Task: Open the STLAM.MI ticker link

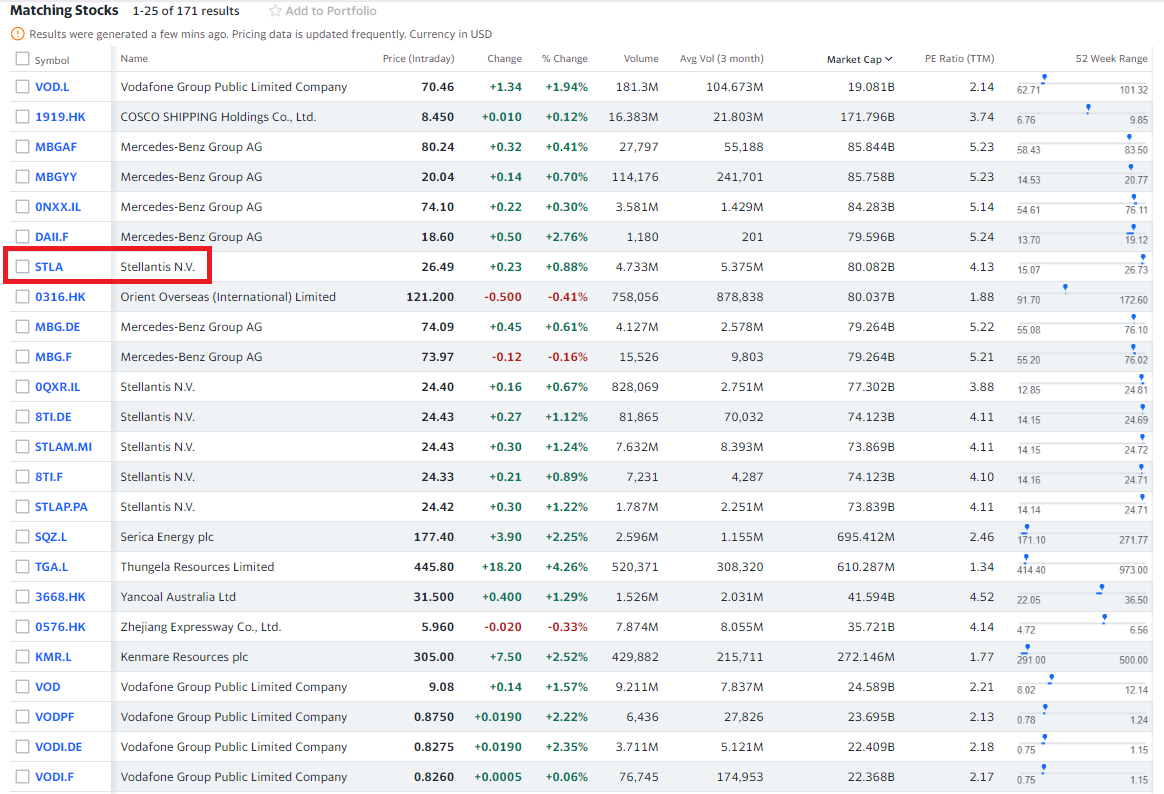Action: [63, 447]
